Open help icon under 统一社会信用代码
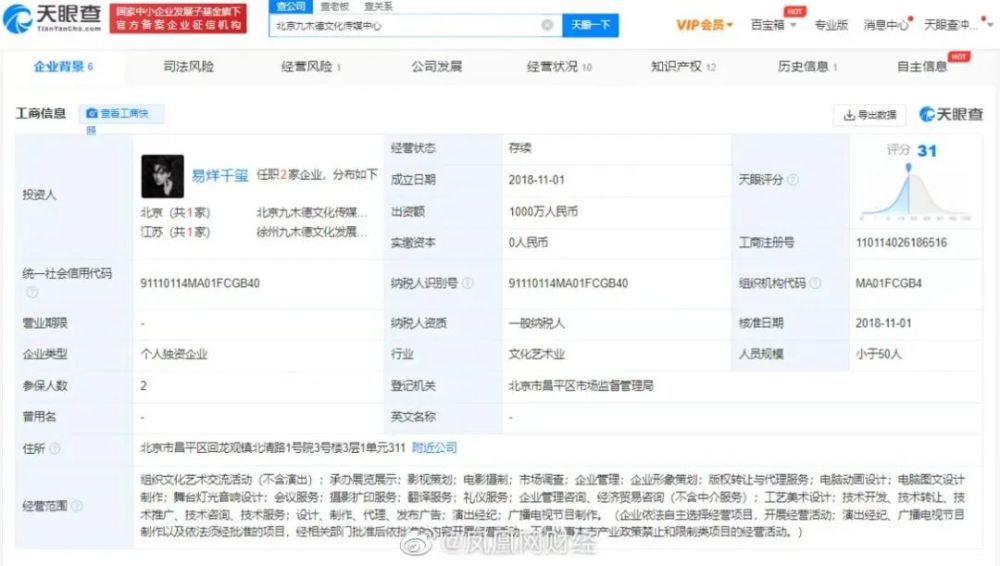The image size is (1000, 566). [32, 292]
